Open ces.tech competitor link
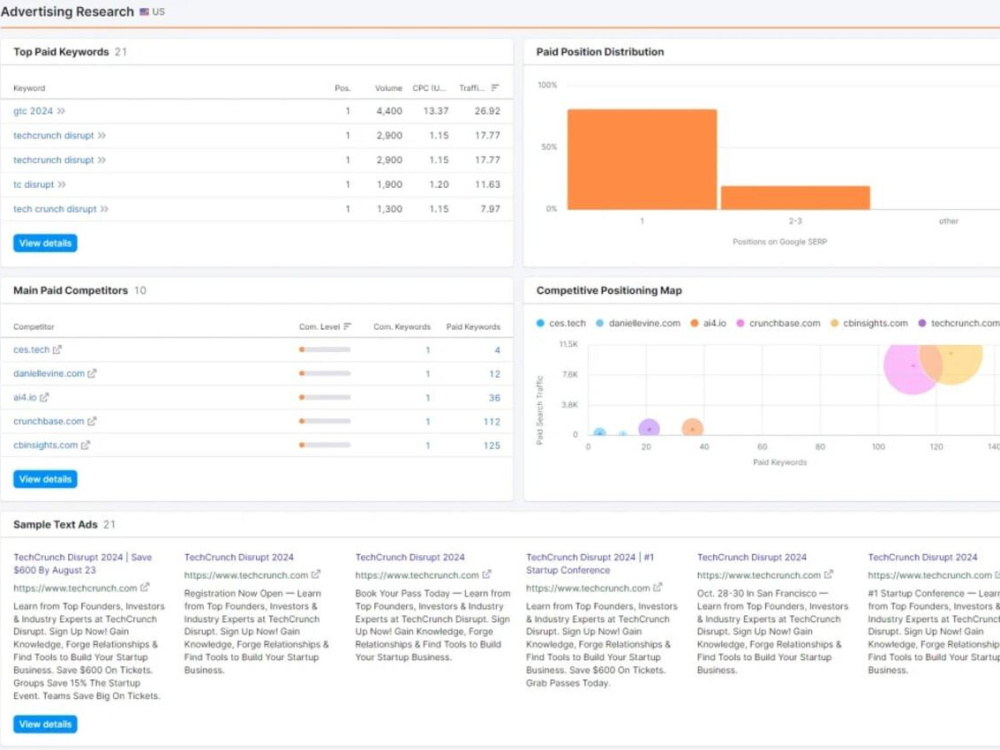This screenshot has width=1000, height=750. pos(31,349)
